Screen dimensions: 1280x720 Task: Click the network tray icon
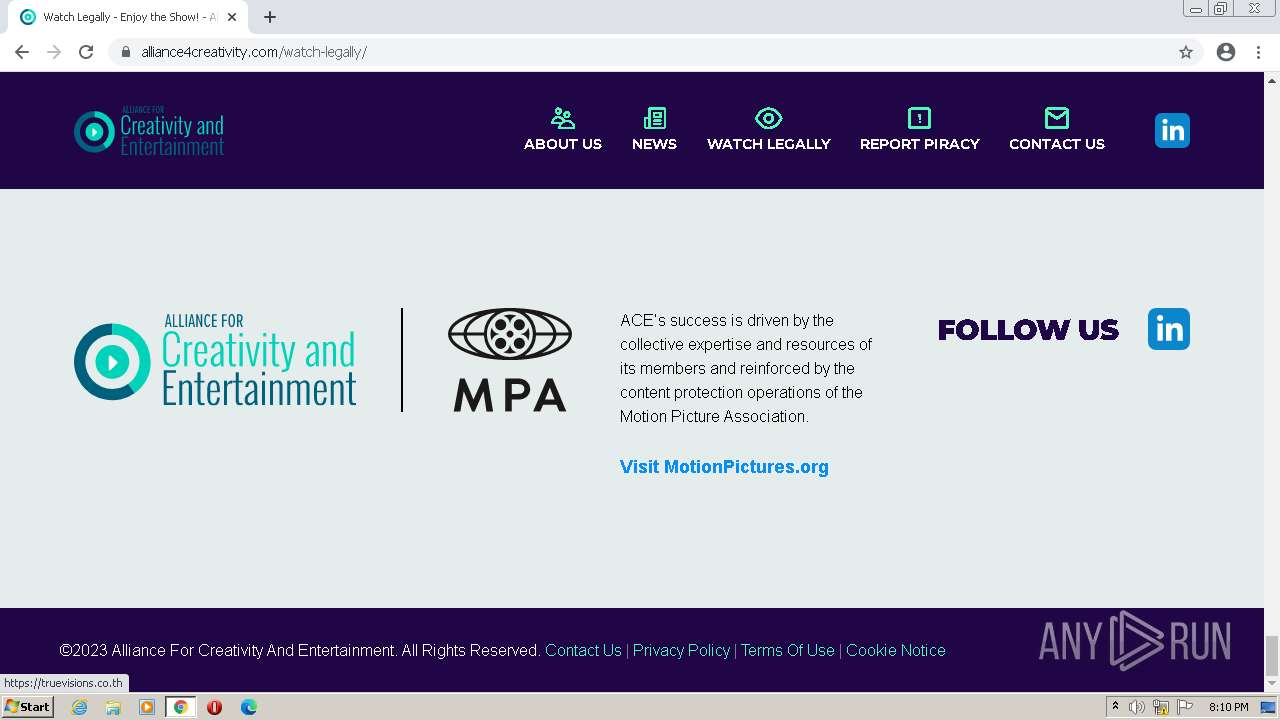tap(1160, 707)
